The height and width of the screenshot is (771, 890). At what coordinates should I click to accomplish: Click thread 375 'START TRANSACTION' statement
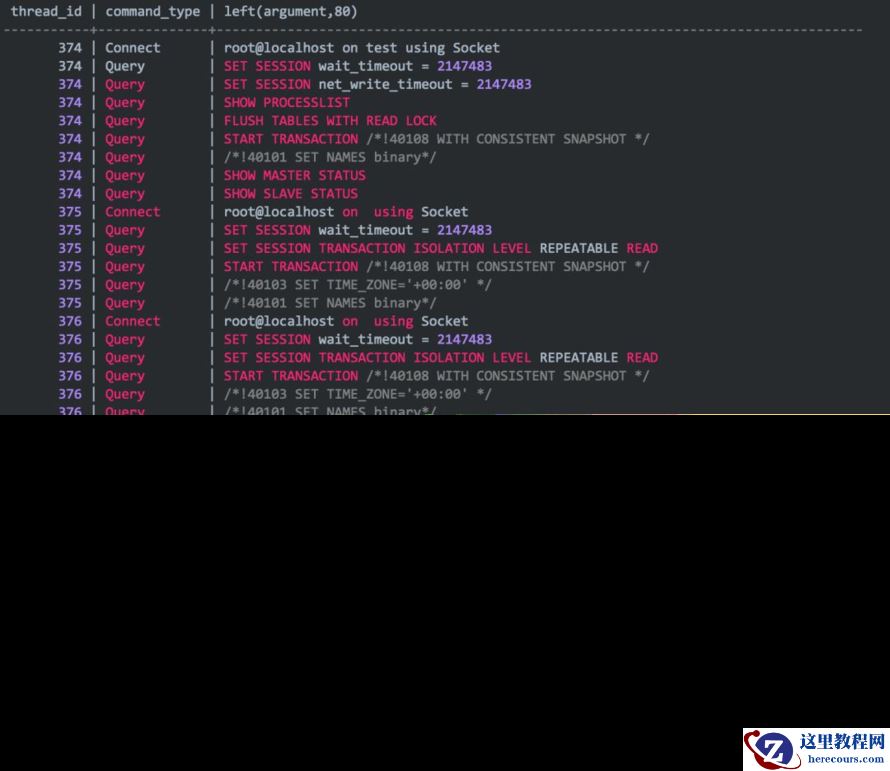[436, 266]
